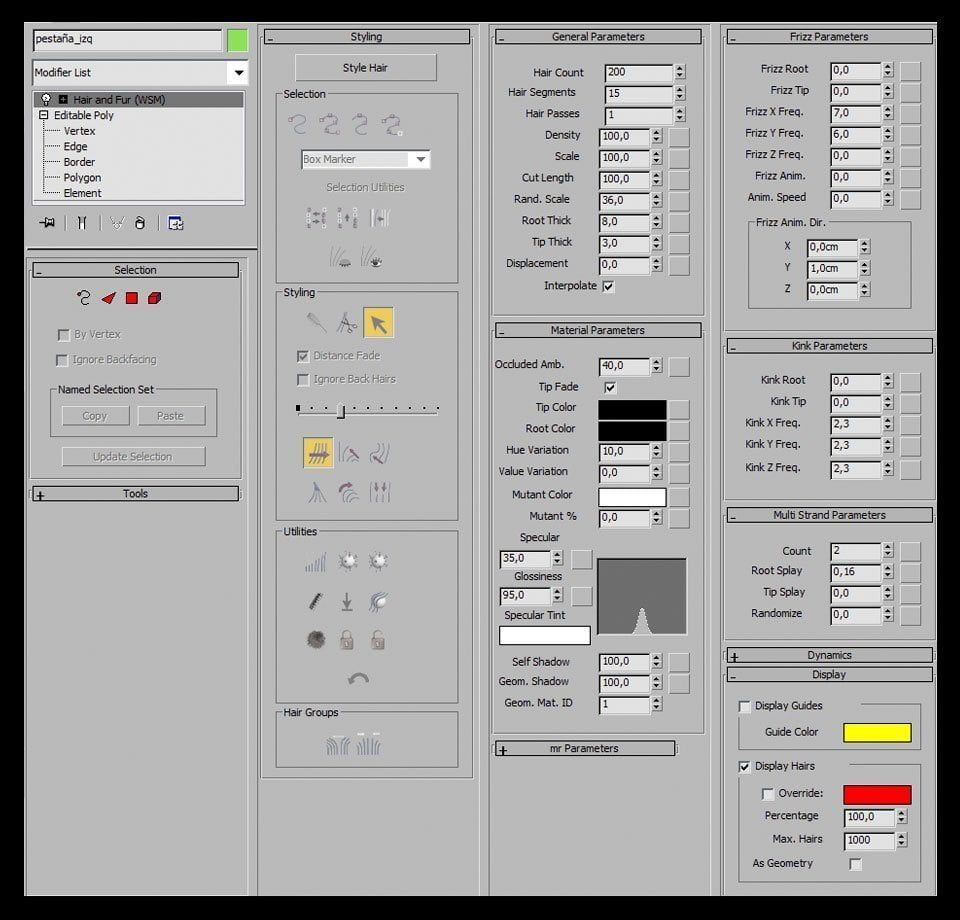The image size is (960, 920).
Task: Click the Update Selection button
Action: tap(133, 457)
